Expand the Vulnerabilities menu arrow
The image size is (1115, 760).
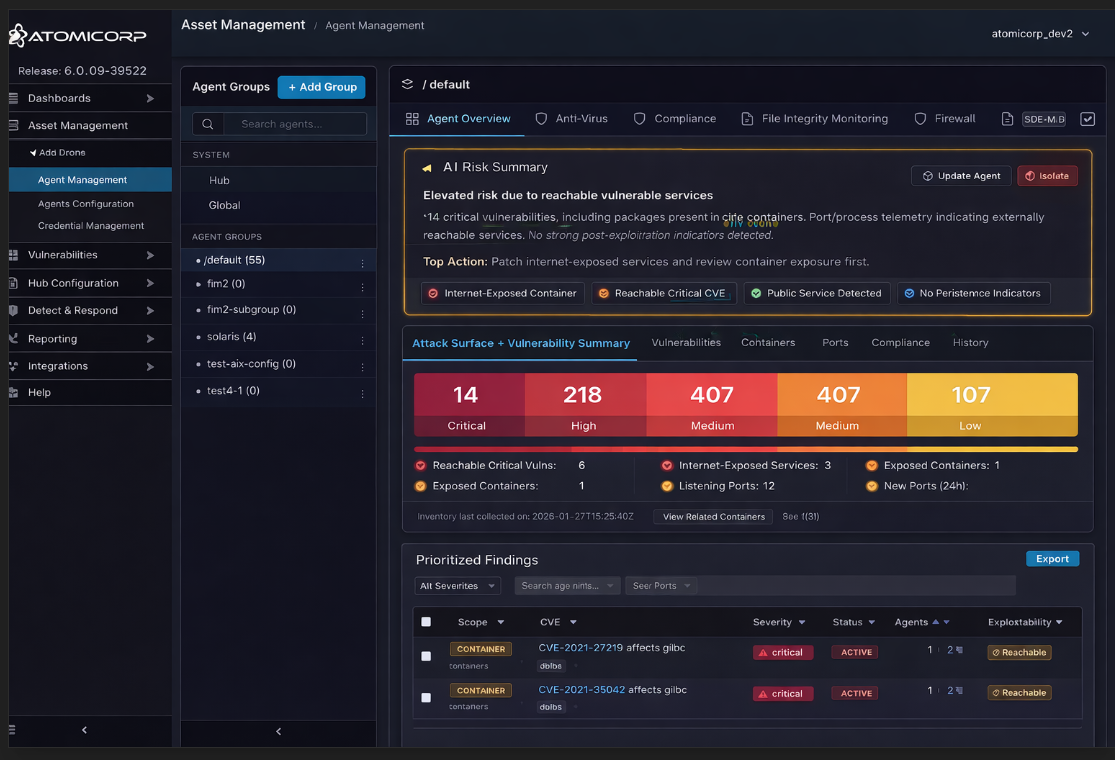click(150, 255)
